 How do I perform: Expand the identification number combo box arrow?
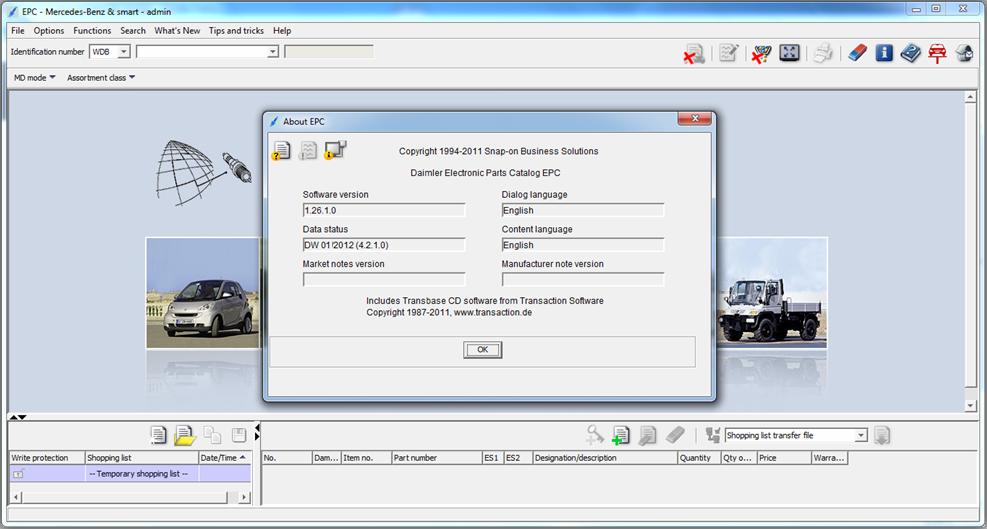[x=273, y=52]
